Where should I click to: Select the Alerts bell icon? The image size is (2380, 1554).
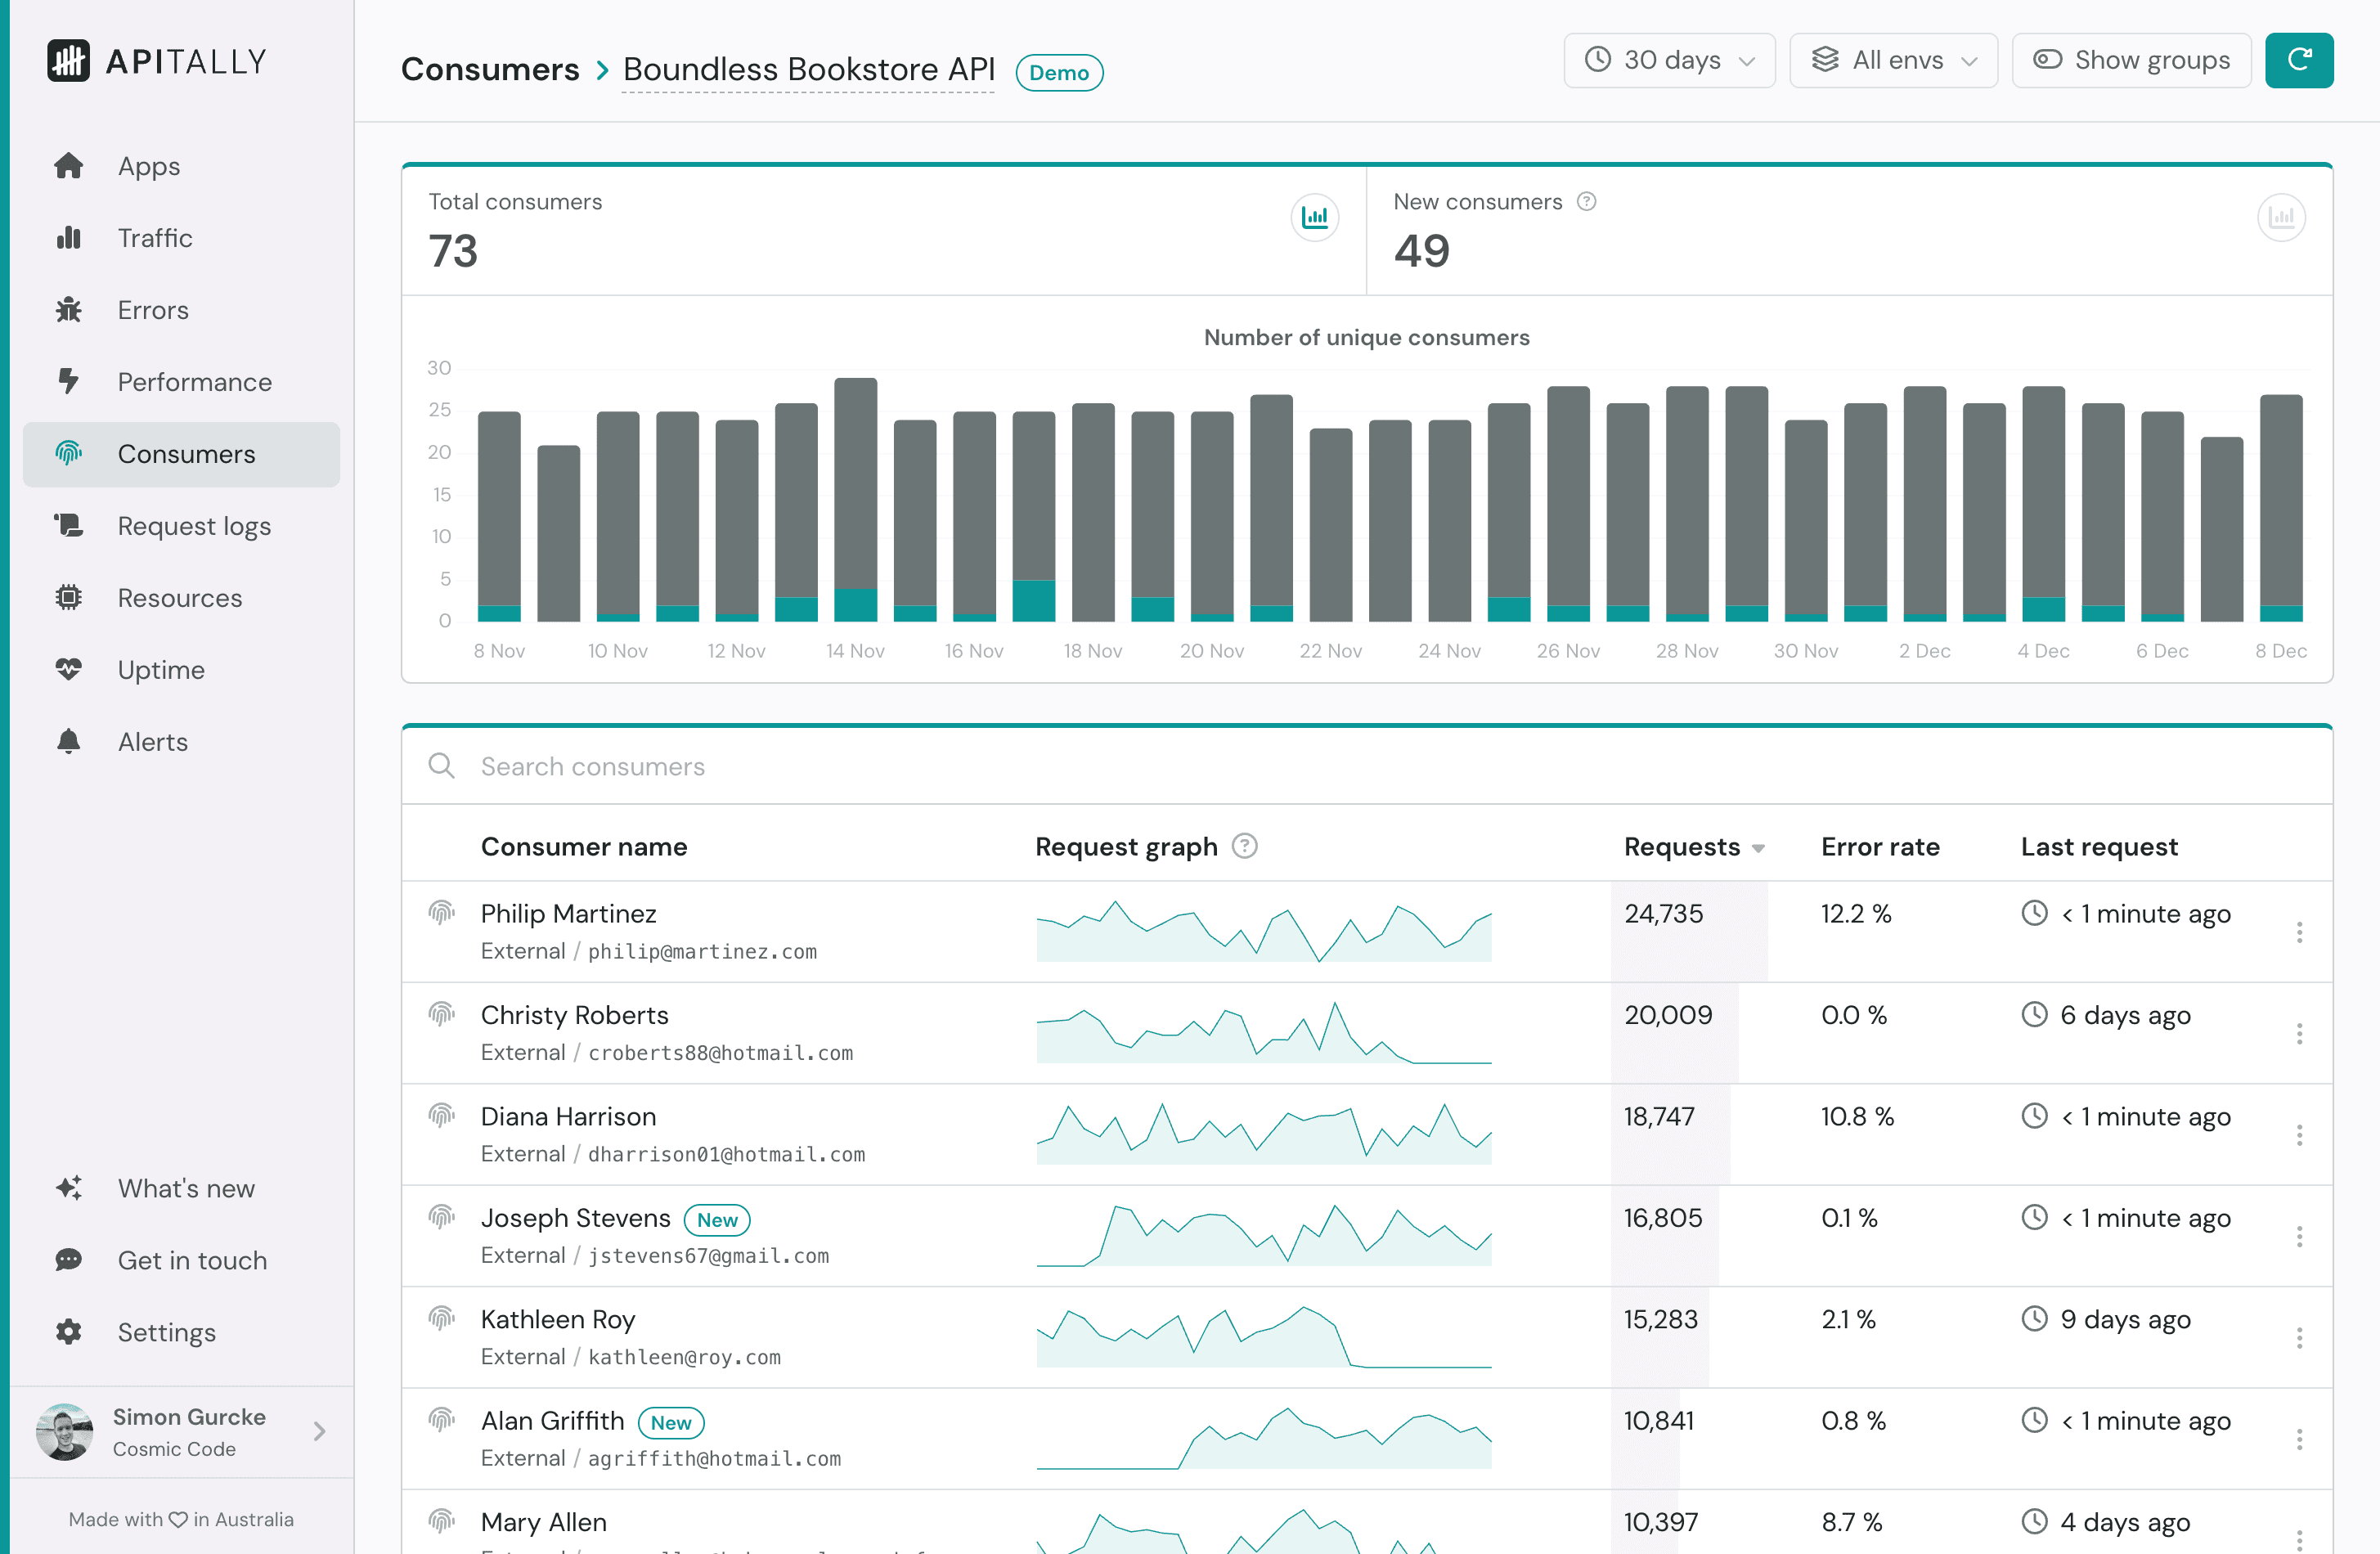[x=69, y=741]
